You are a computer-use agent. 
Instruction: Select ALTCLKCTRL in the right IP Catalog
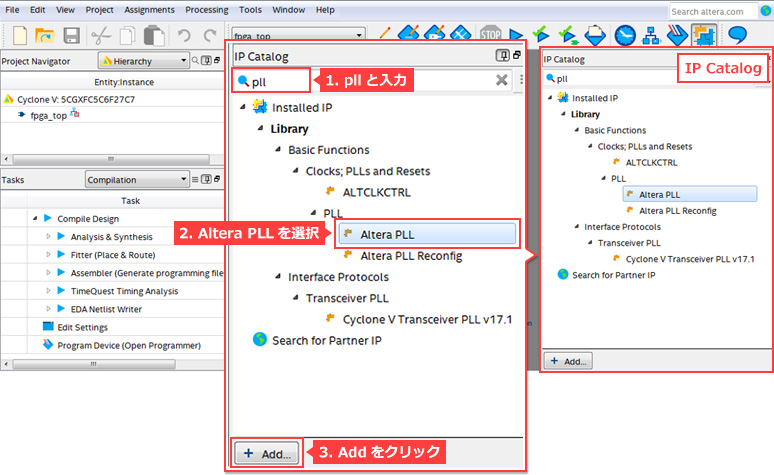[651, 162]
